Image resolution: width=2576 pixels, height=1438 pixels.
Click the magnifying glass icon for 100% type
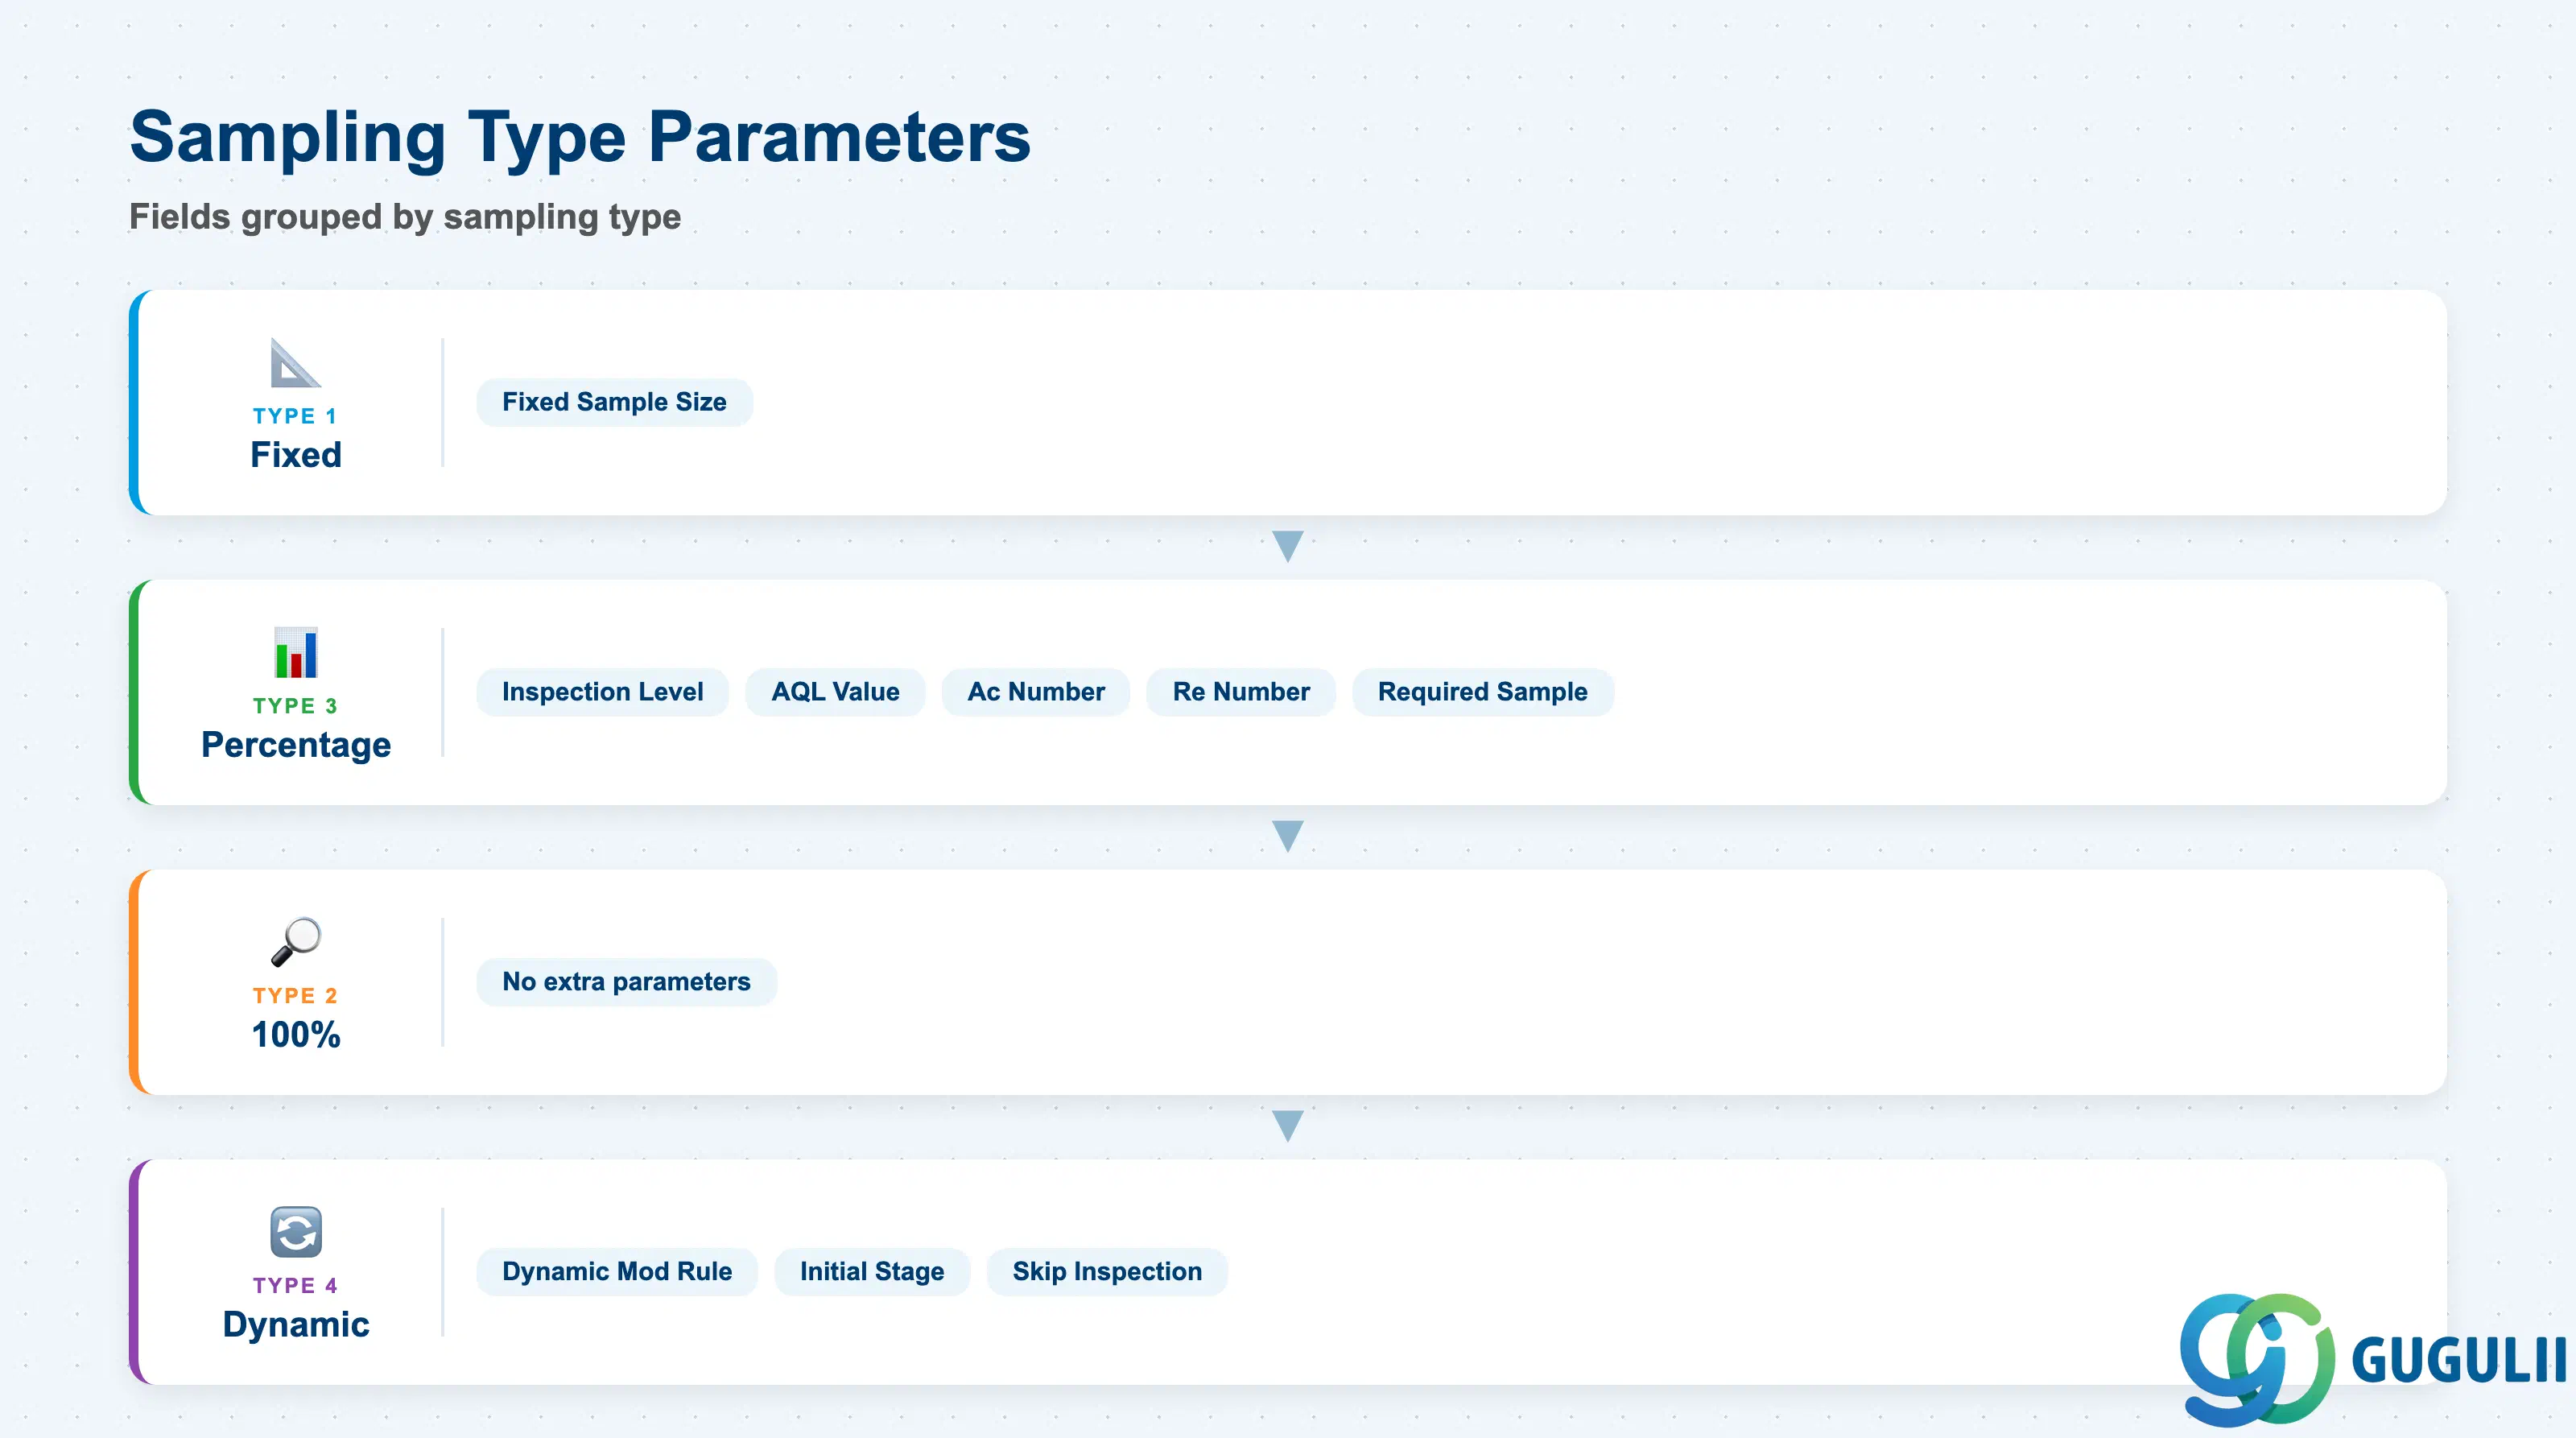click(x=296, y=941)
